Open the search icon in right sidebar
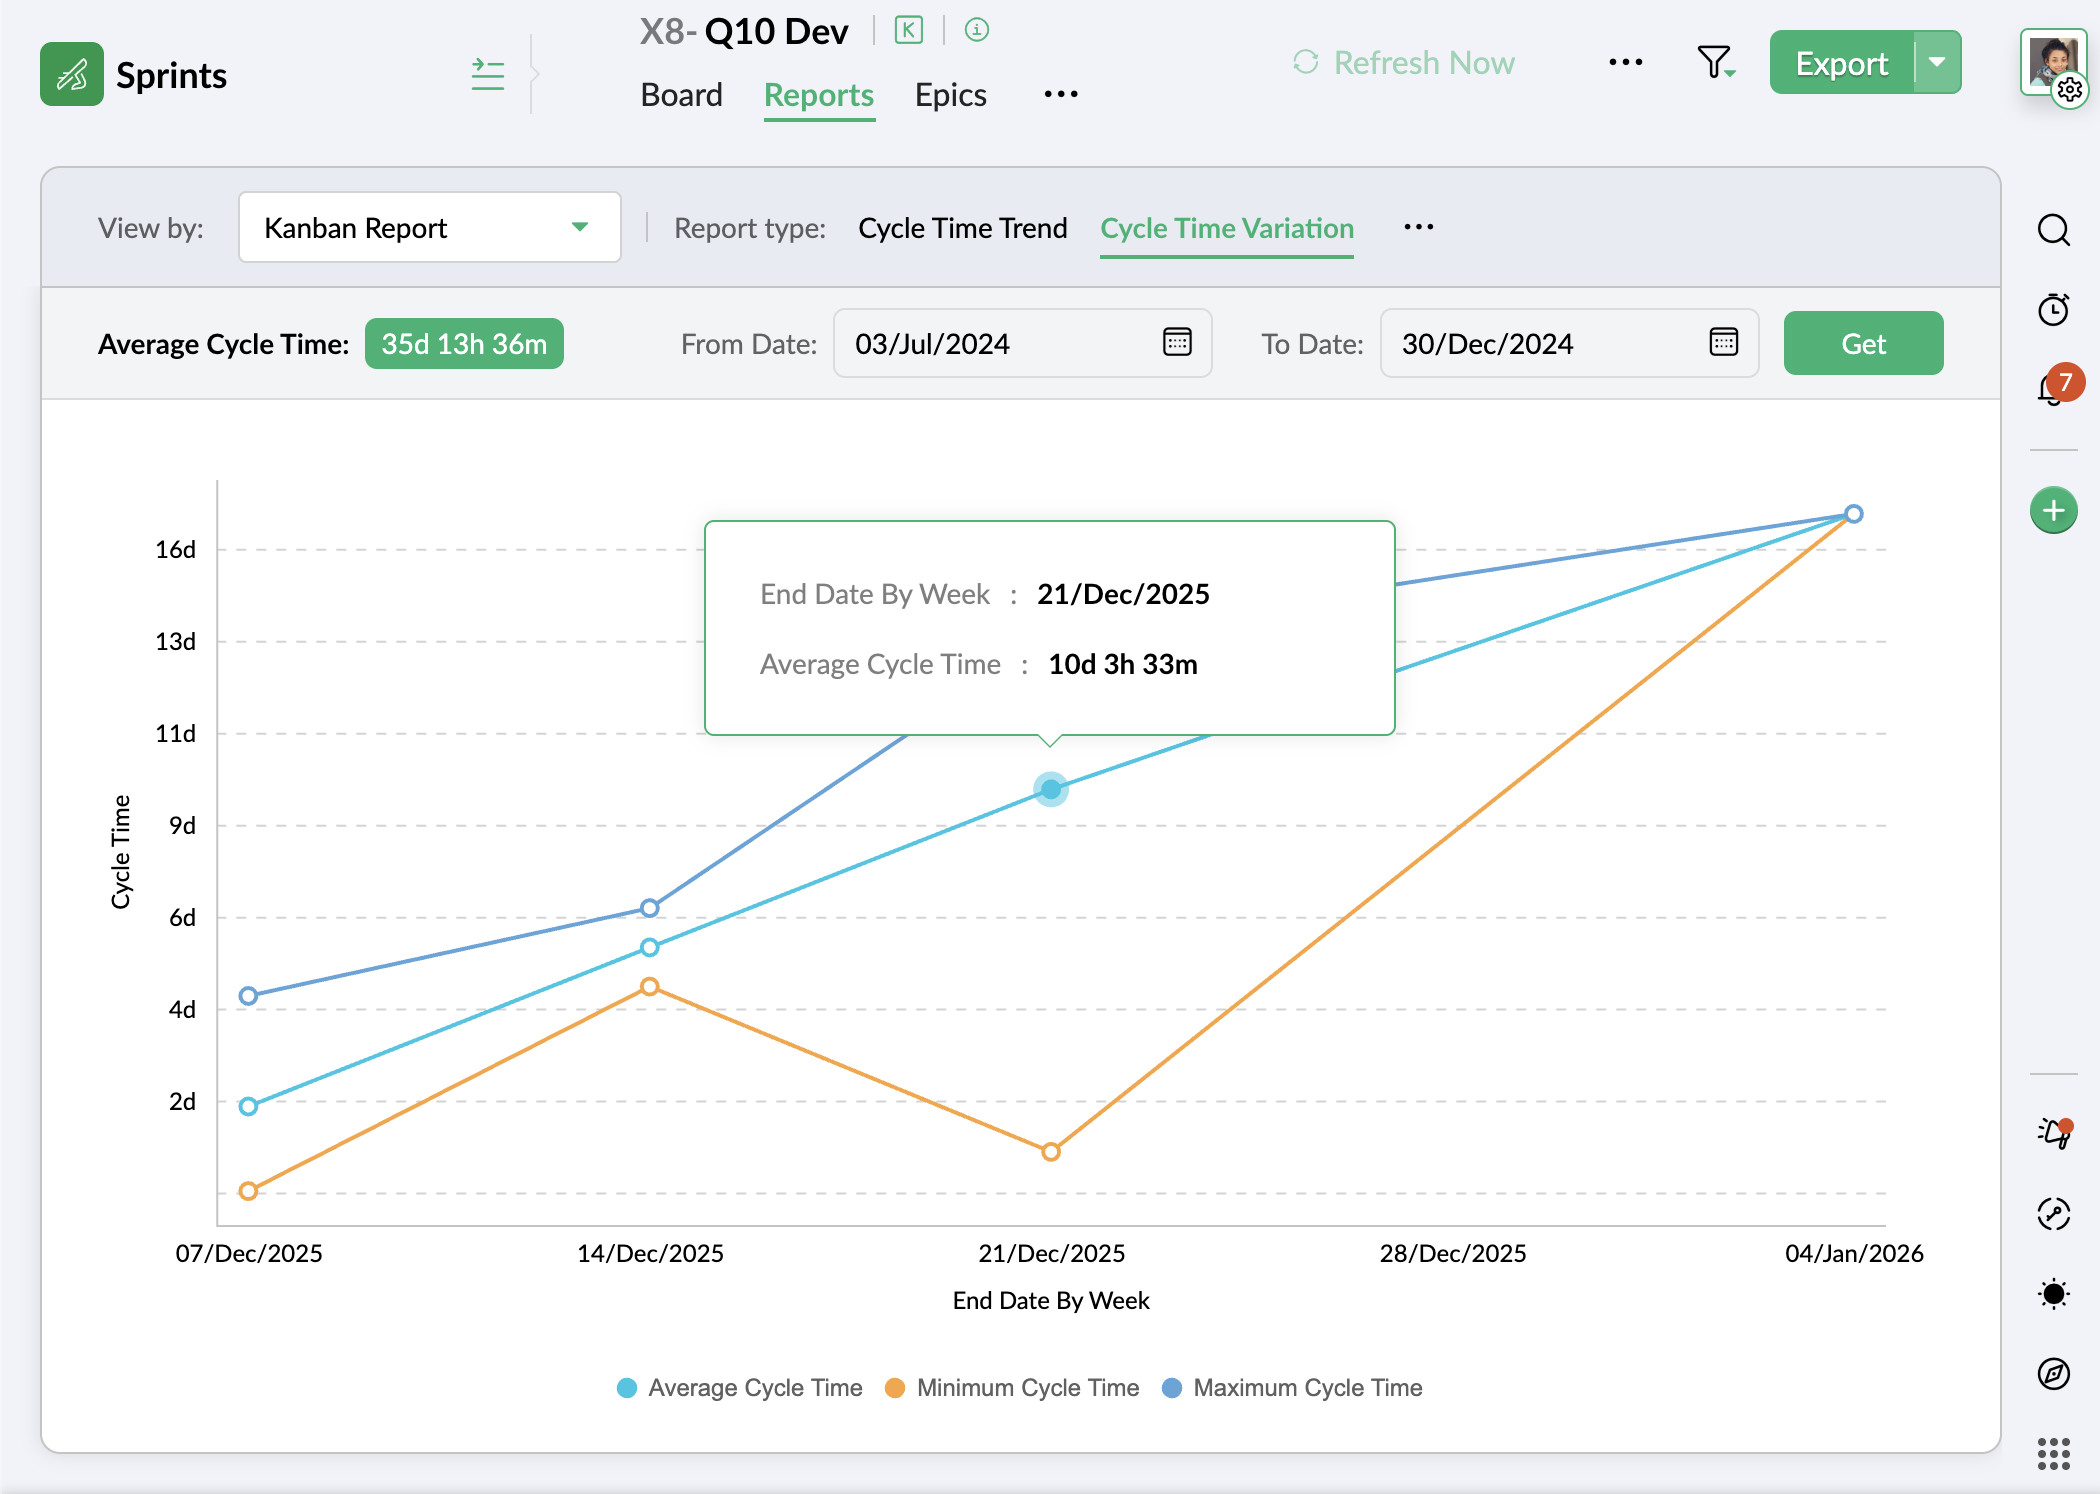This screenshot has height=1494, width=2100. coord(2053,230)
